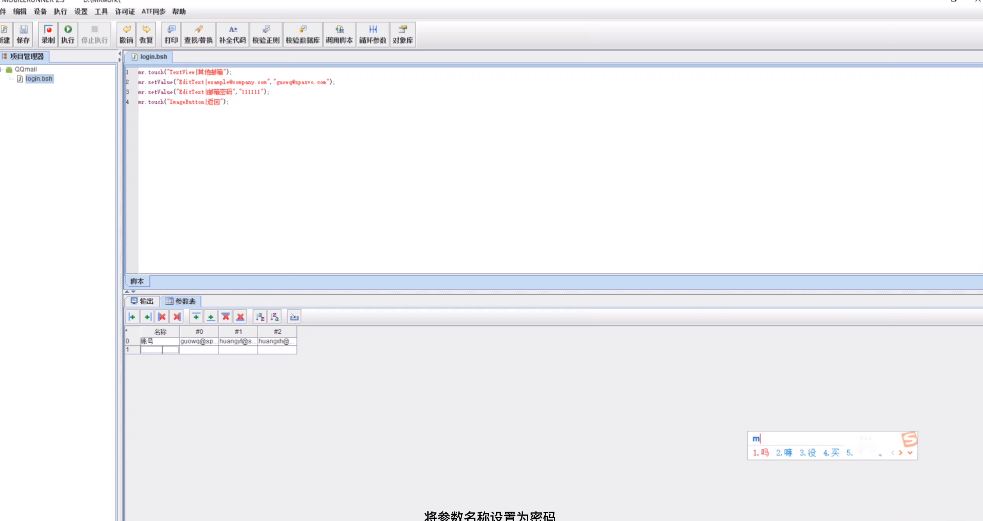983x521 pixels.
Task: Click the 保存 (Save) toolbar icon
Action: pos(23,34)
